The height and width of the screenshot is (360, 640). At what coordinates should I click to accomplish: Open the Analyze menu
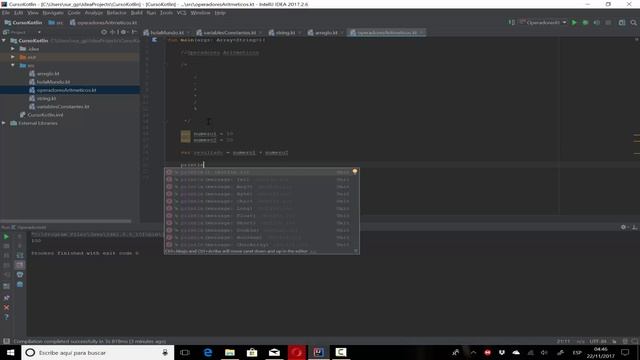93,13
